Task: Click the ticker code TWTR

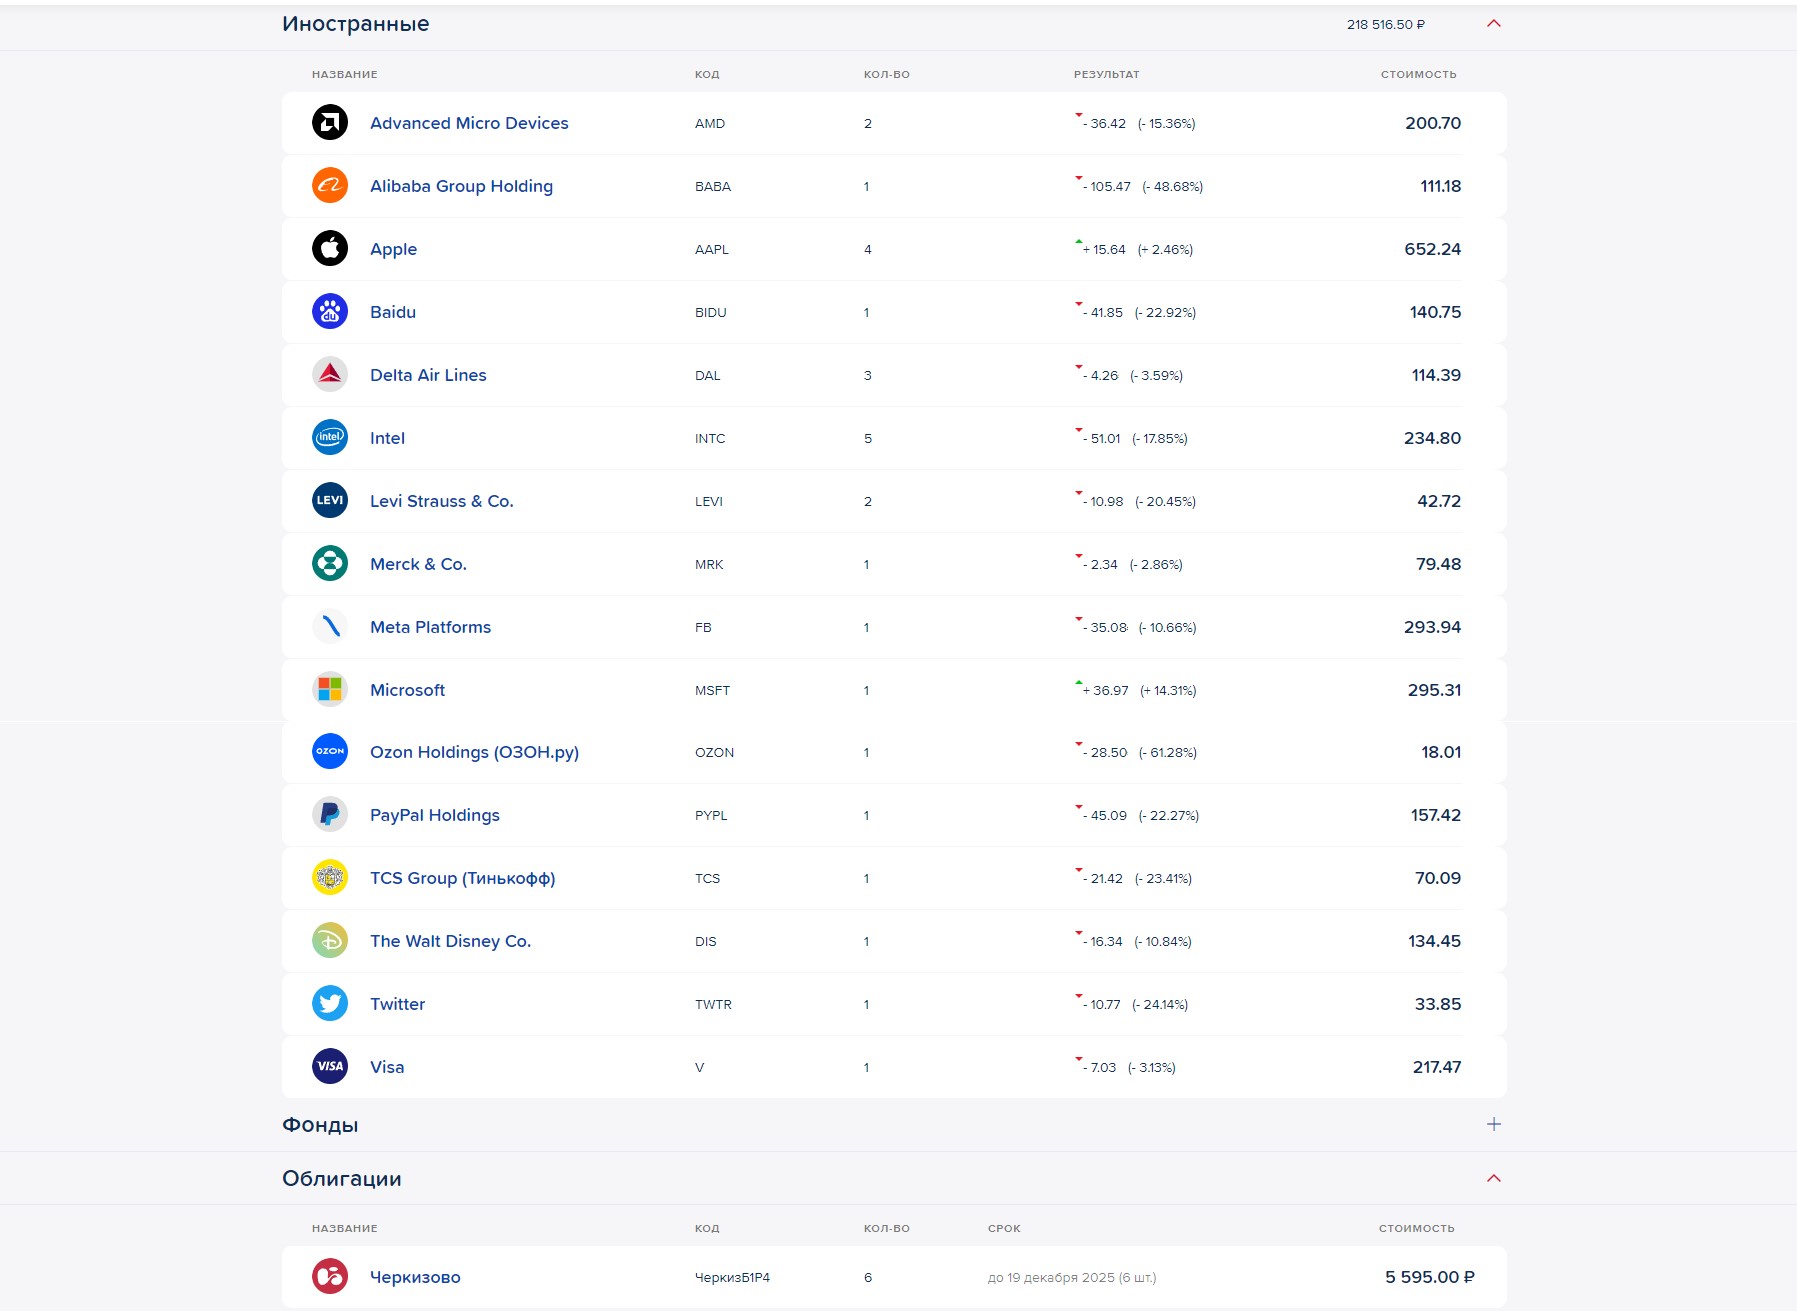Action: click(713, 1005)
